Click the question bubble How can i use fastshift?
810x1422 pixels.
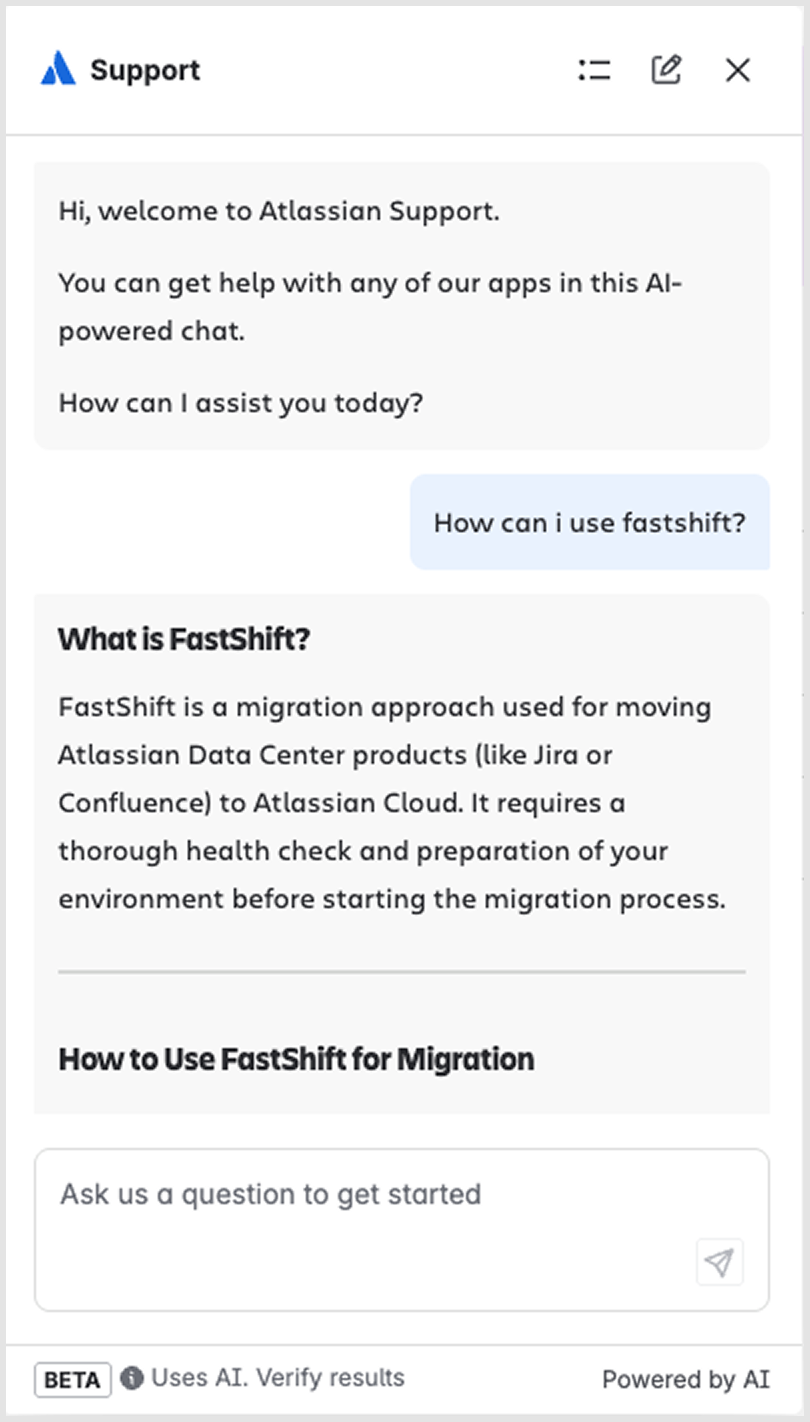tap(590, 522)
